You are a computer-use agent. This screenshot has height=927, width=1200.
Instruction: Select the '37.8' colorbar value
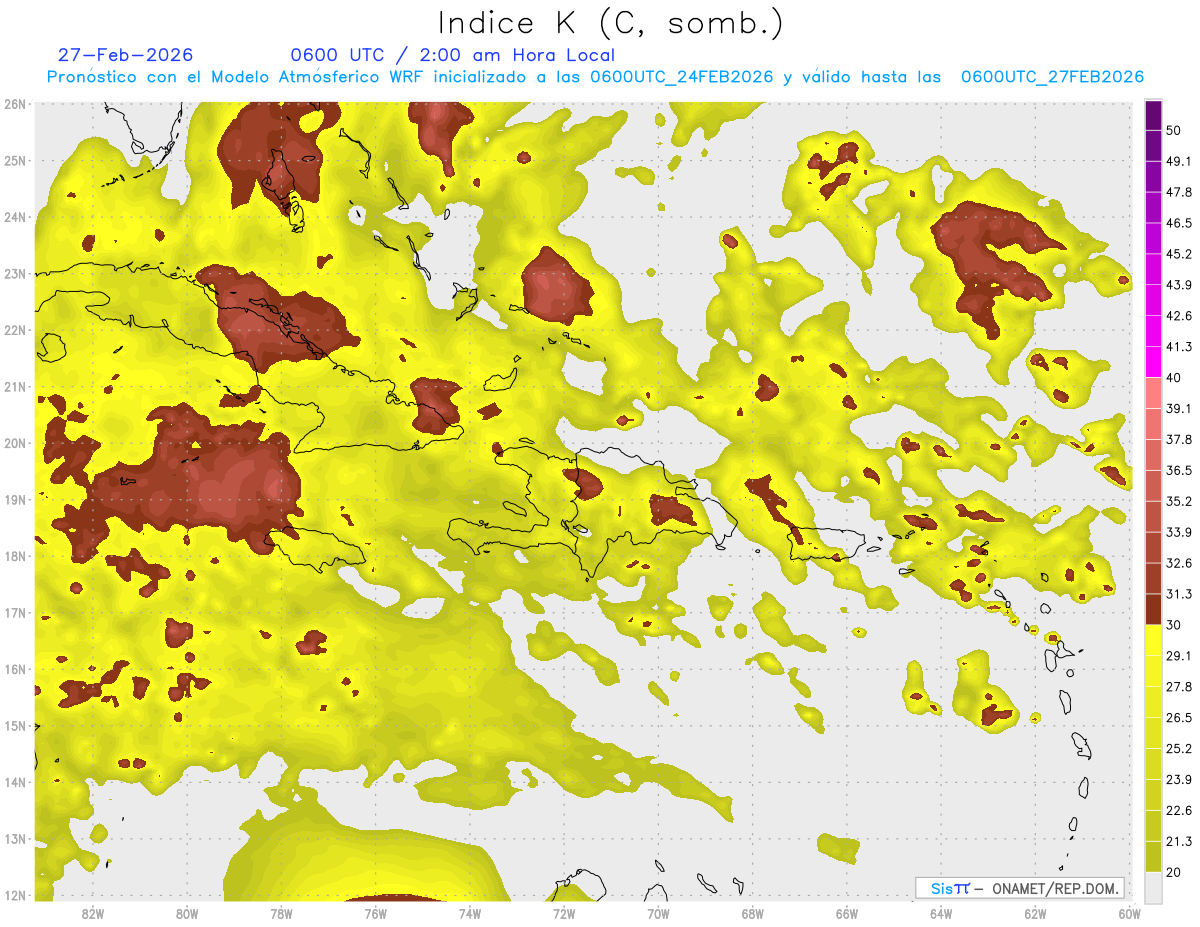(x=1178, y=439)
